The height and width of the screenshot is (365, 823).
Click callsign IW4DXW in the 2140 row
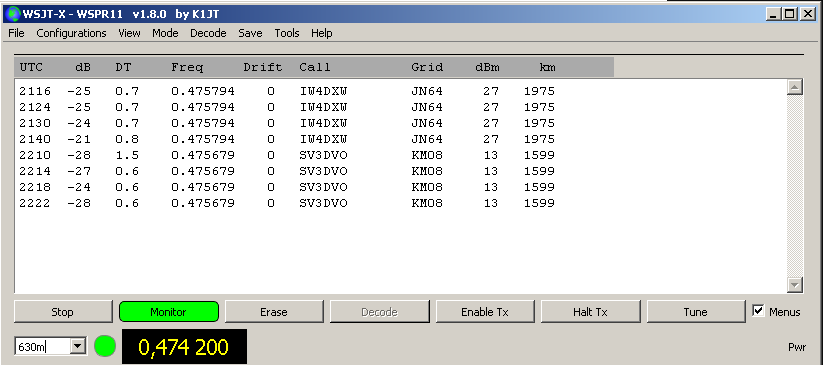point(323,139)
